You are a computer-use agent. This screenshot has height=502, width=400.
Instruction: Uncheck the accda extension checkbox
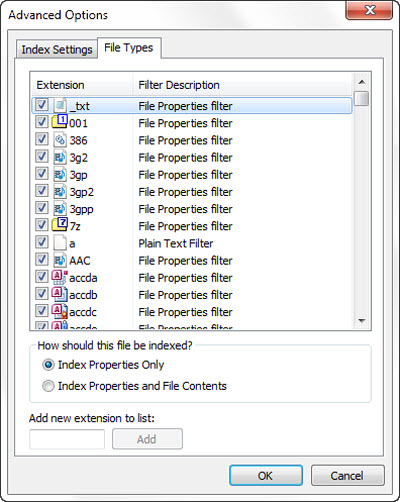click(x=42, y=277)
